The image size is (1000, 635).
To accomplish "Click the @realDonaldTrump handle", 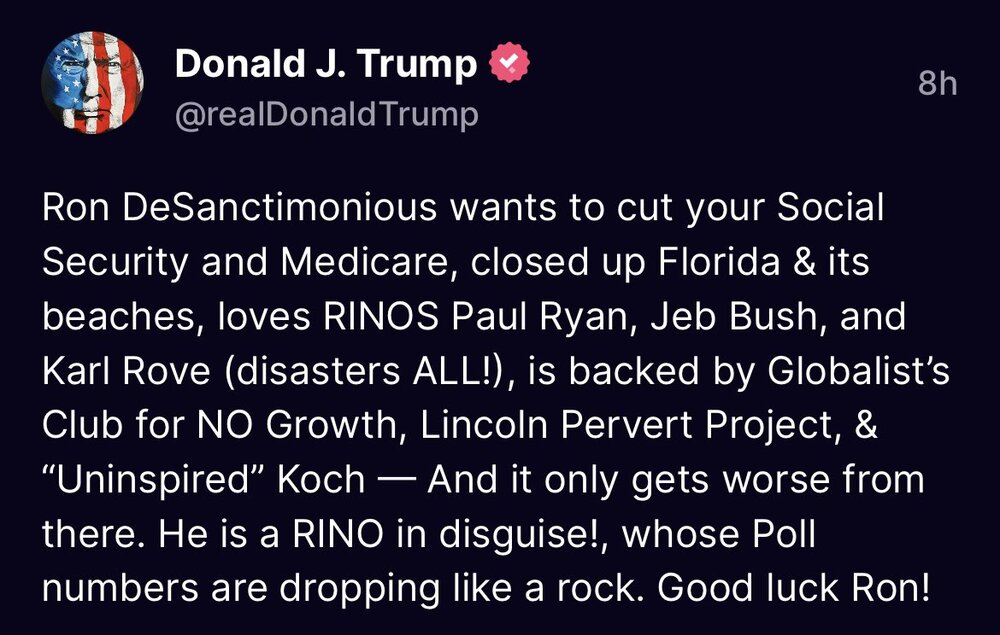I will (326, 115).
